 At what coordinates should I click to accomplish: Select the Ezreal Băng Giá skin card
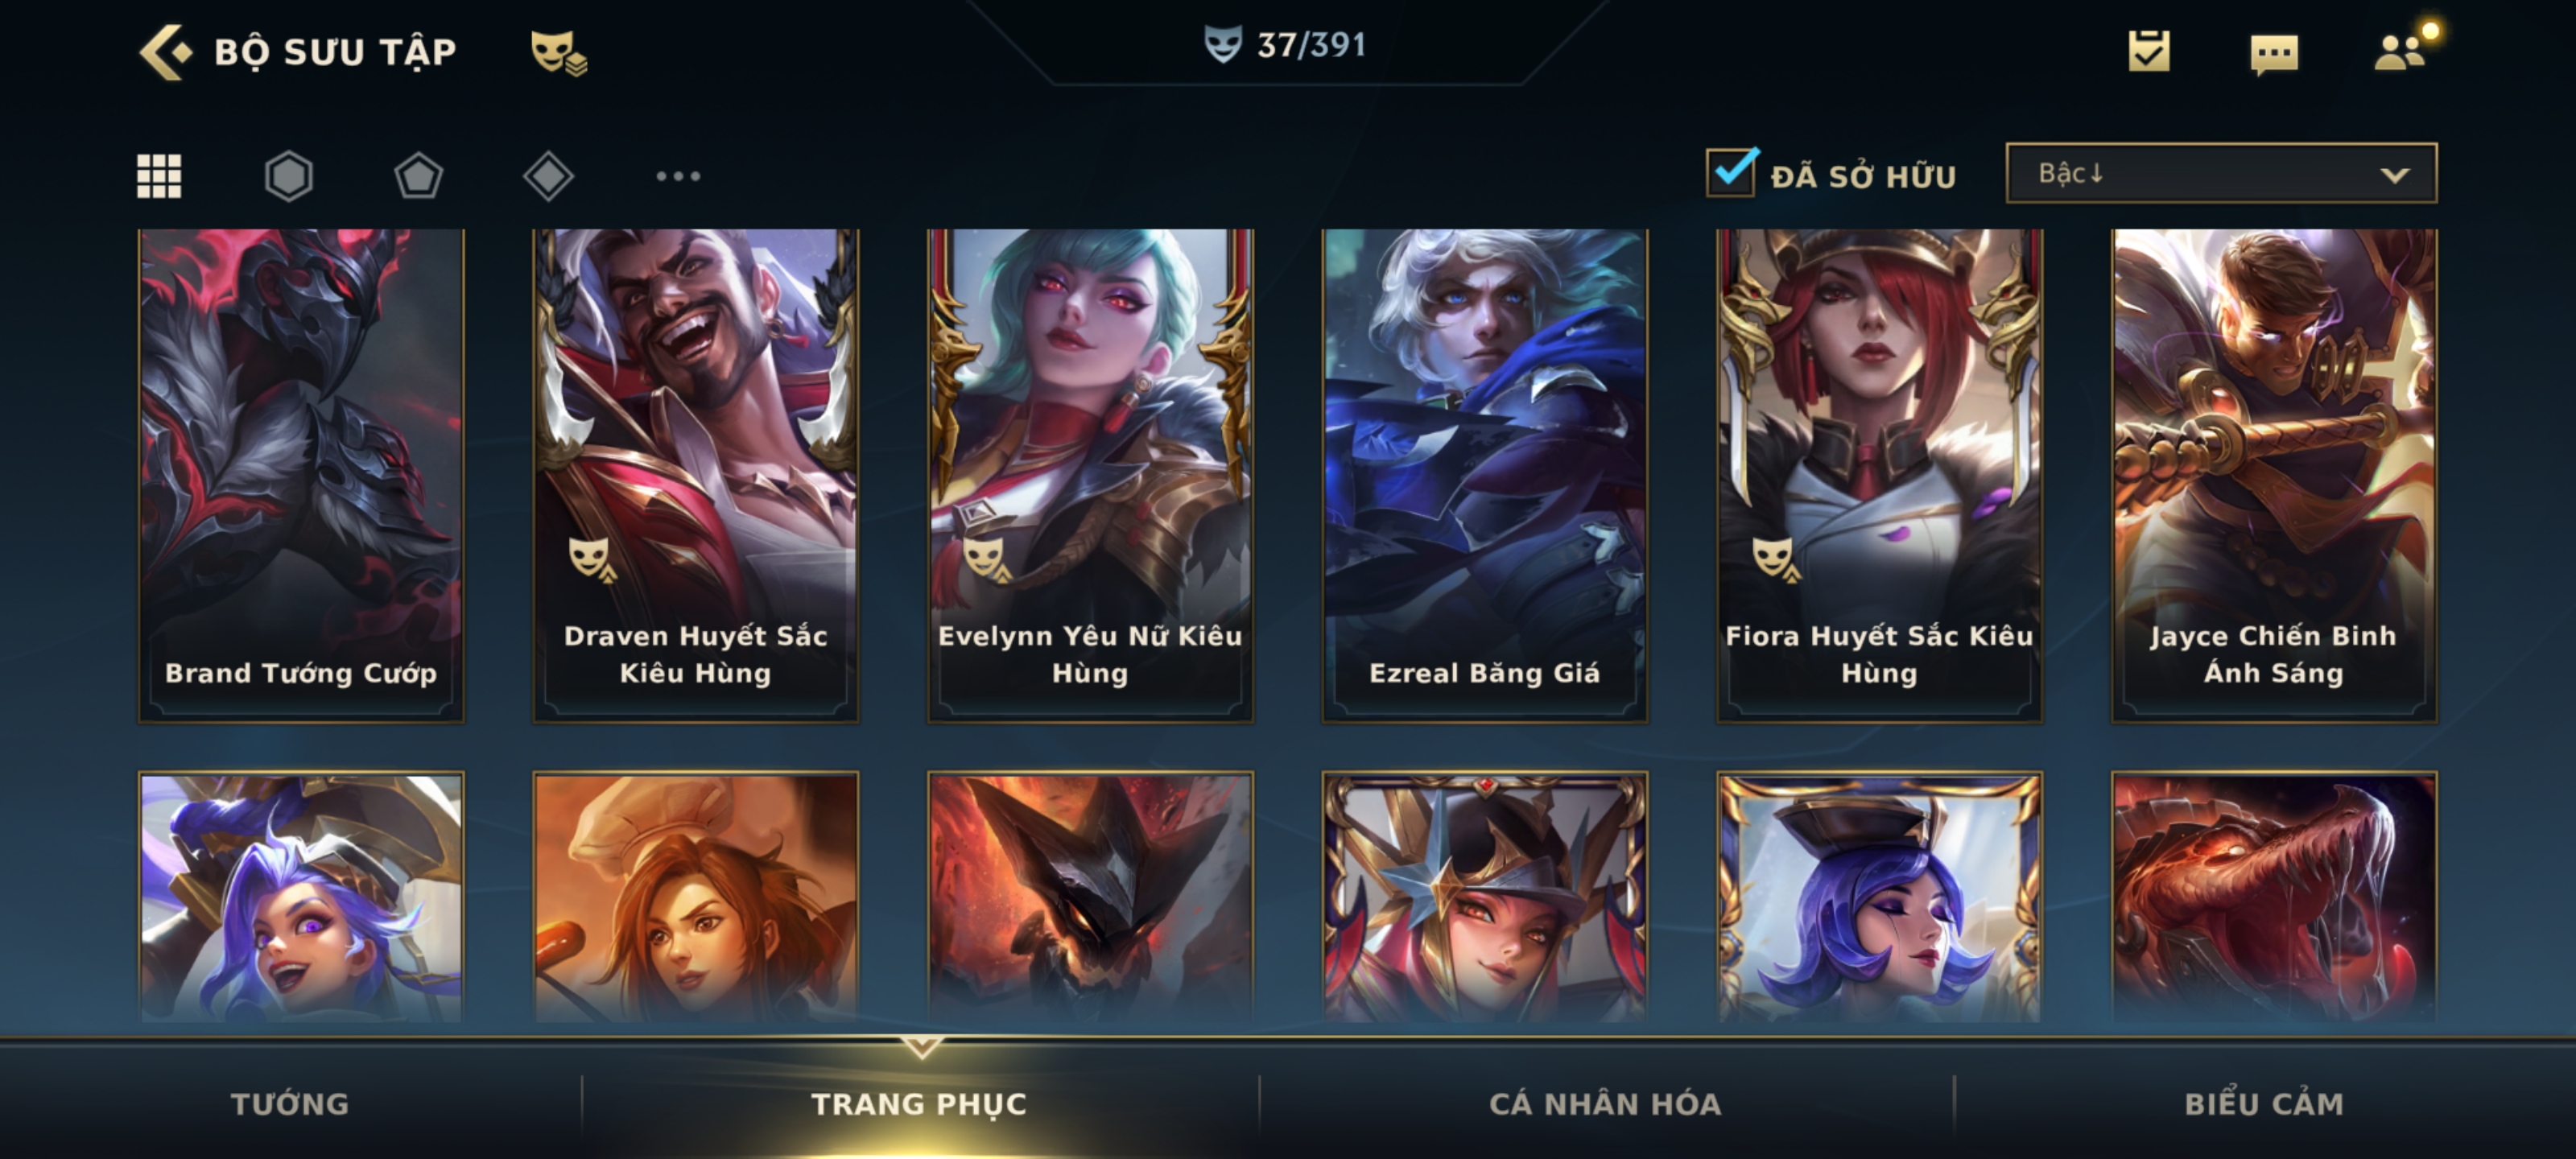click(1485, 476)
